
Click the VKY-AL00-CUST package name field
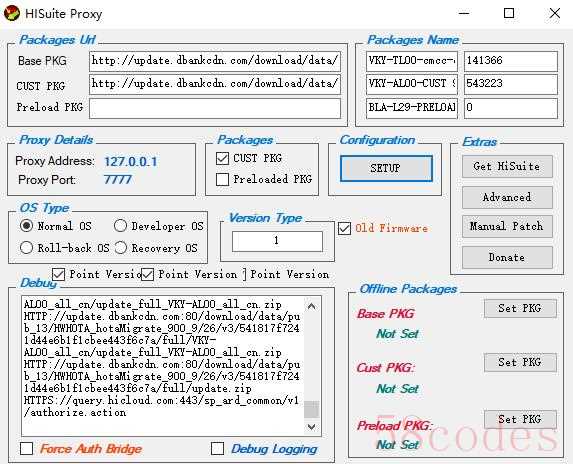click(x=412, y=84)
